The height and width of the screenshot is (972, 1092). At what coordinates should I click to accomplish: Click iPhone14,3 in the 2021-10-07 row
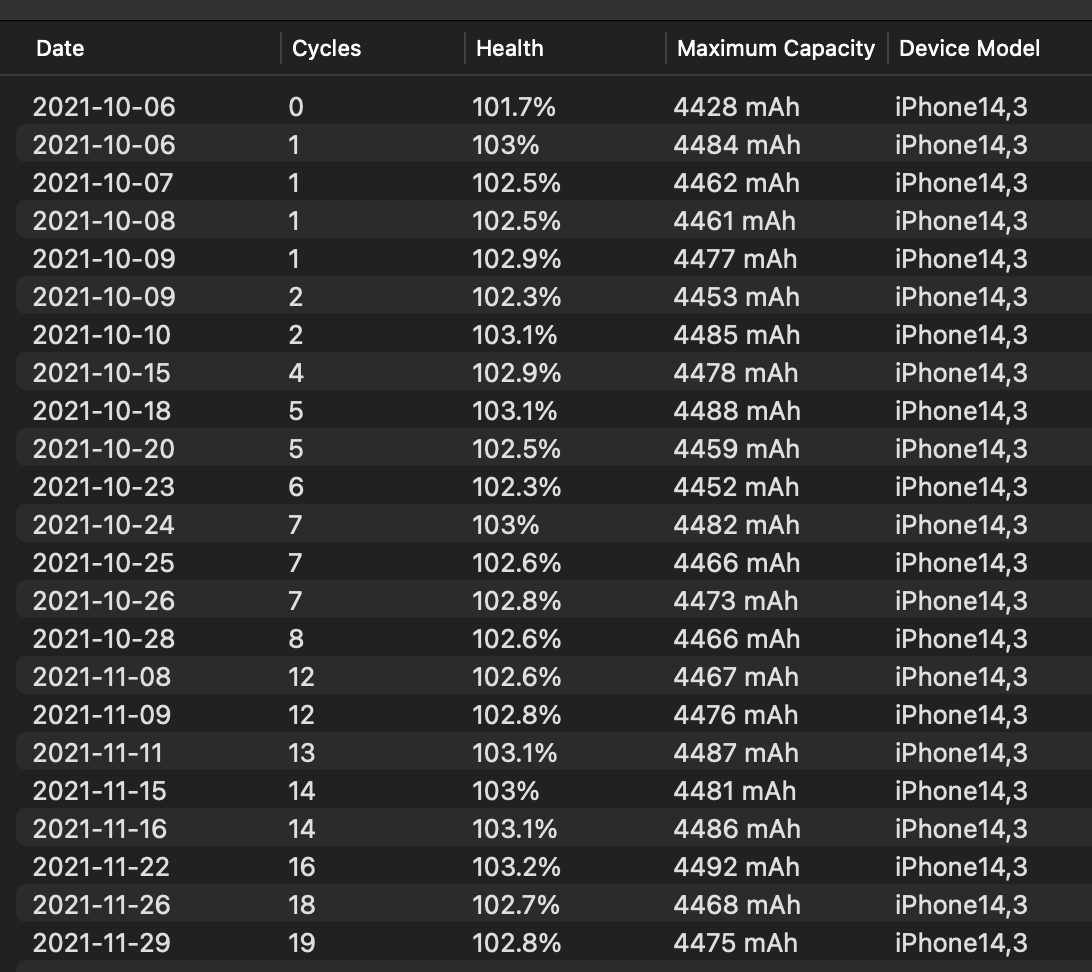click(961, 183)
